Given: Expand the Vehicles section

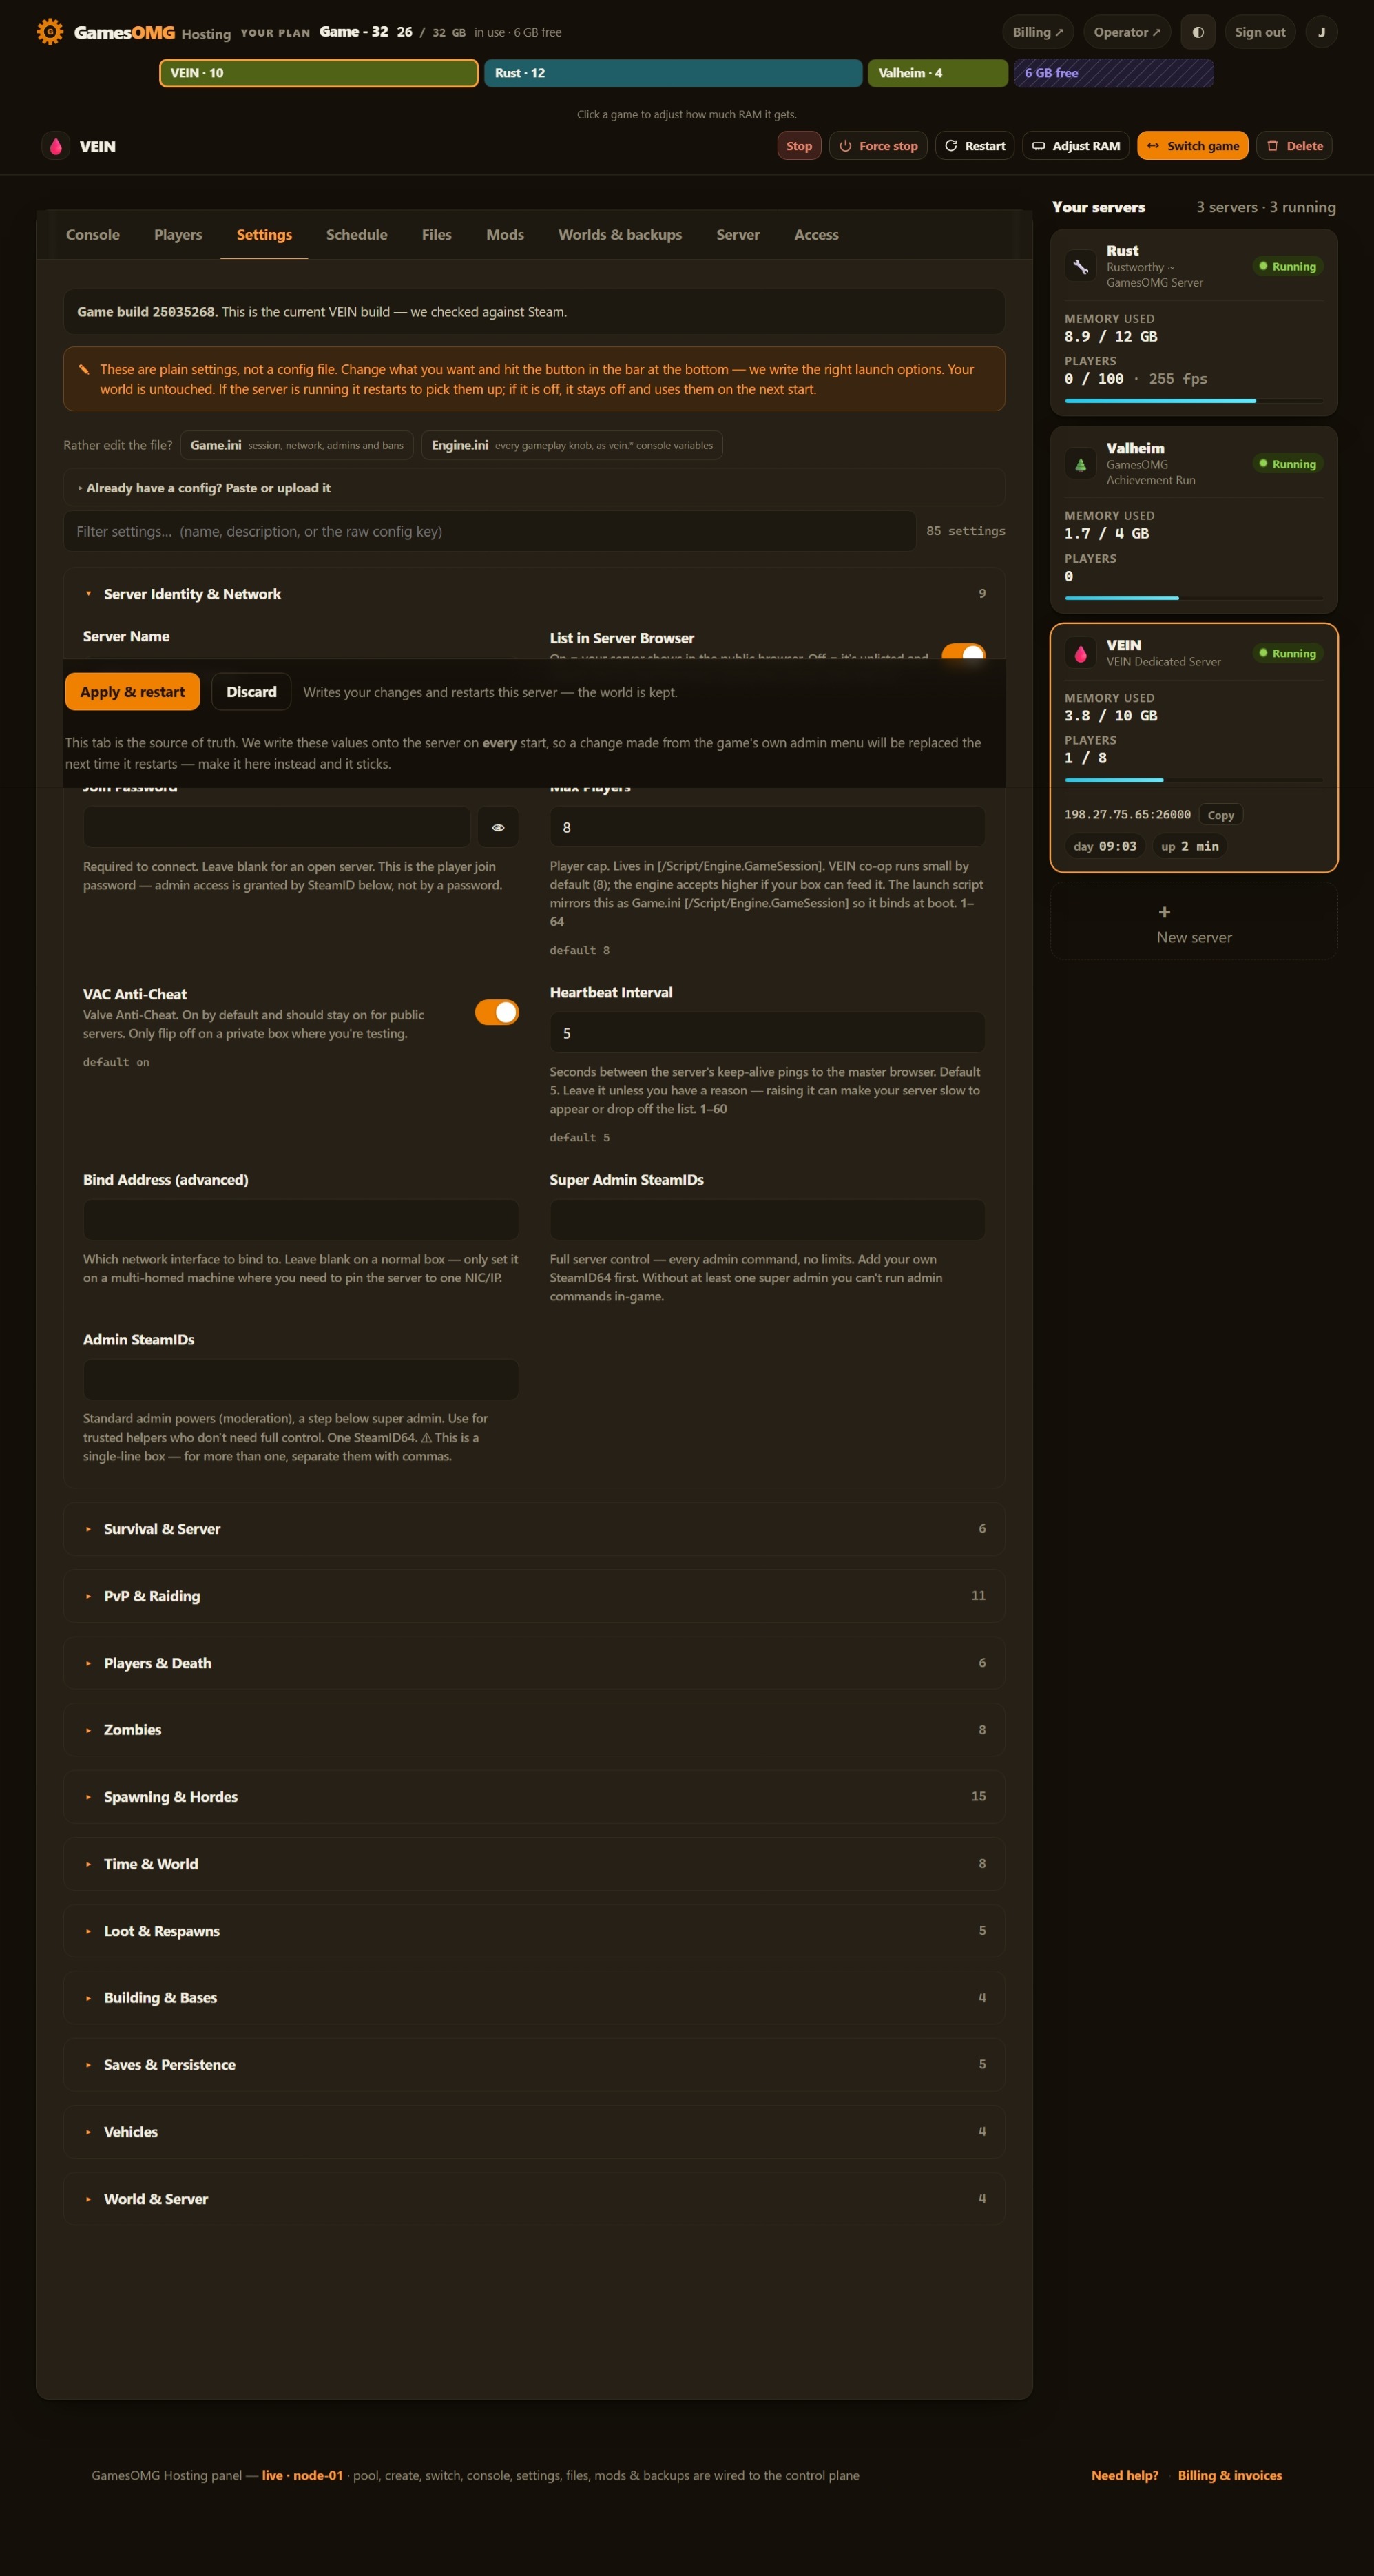Looking at the screenshot, I should (x=534, y=2132).
